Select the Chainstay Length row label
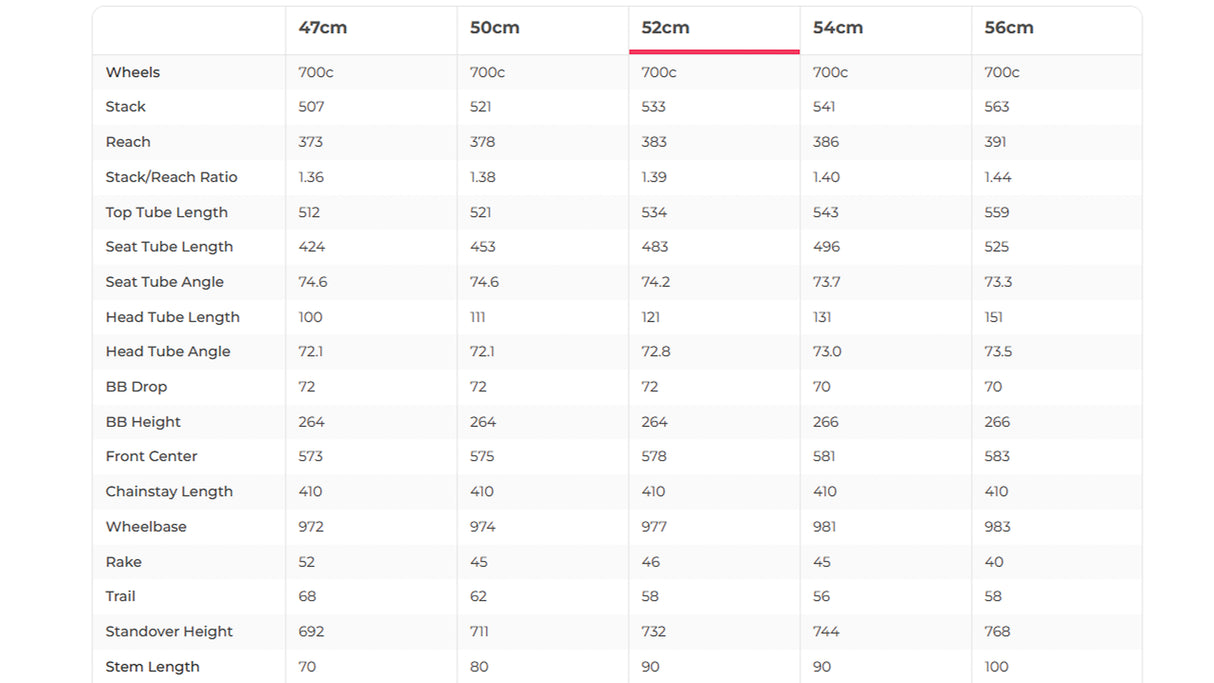1214x683 pixels. click(x=169, y=491)
